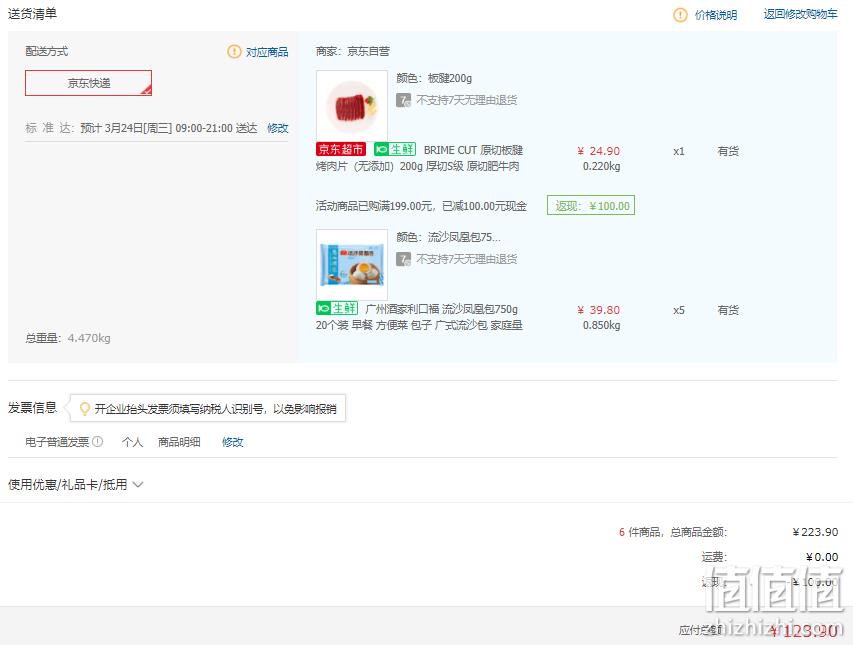Click the info icon beside 电子普通发票
Screen dimensions: 853x645
point(97,442)
